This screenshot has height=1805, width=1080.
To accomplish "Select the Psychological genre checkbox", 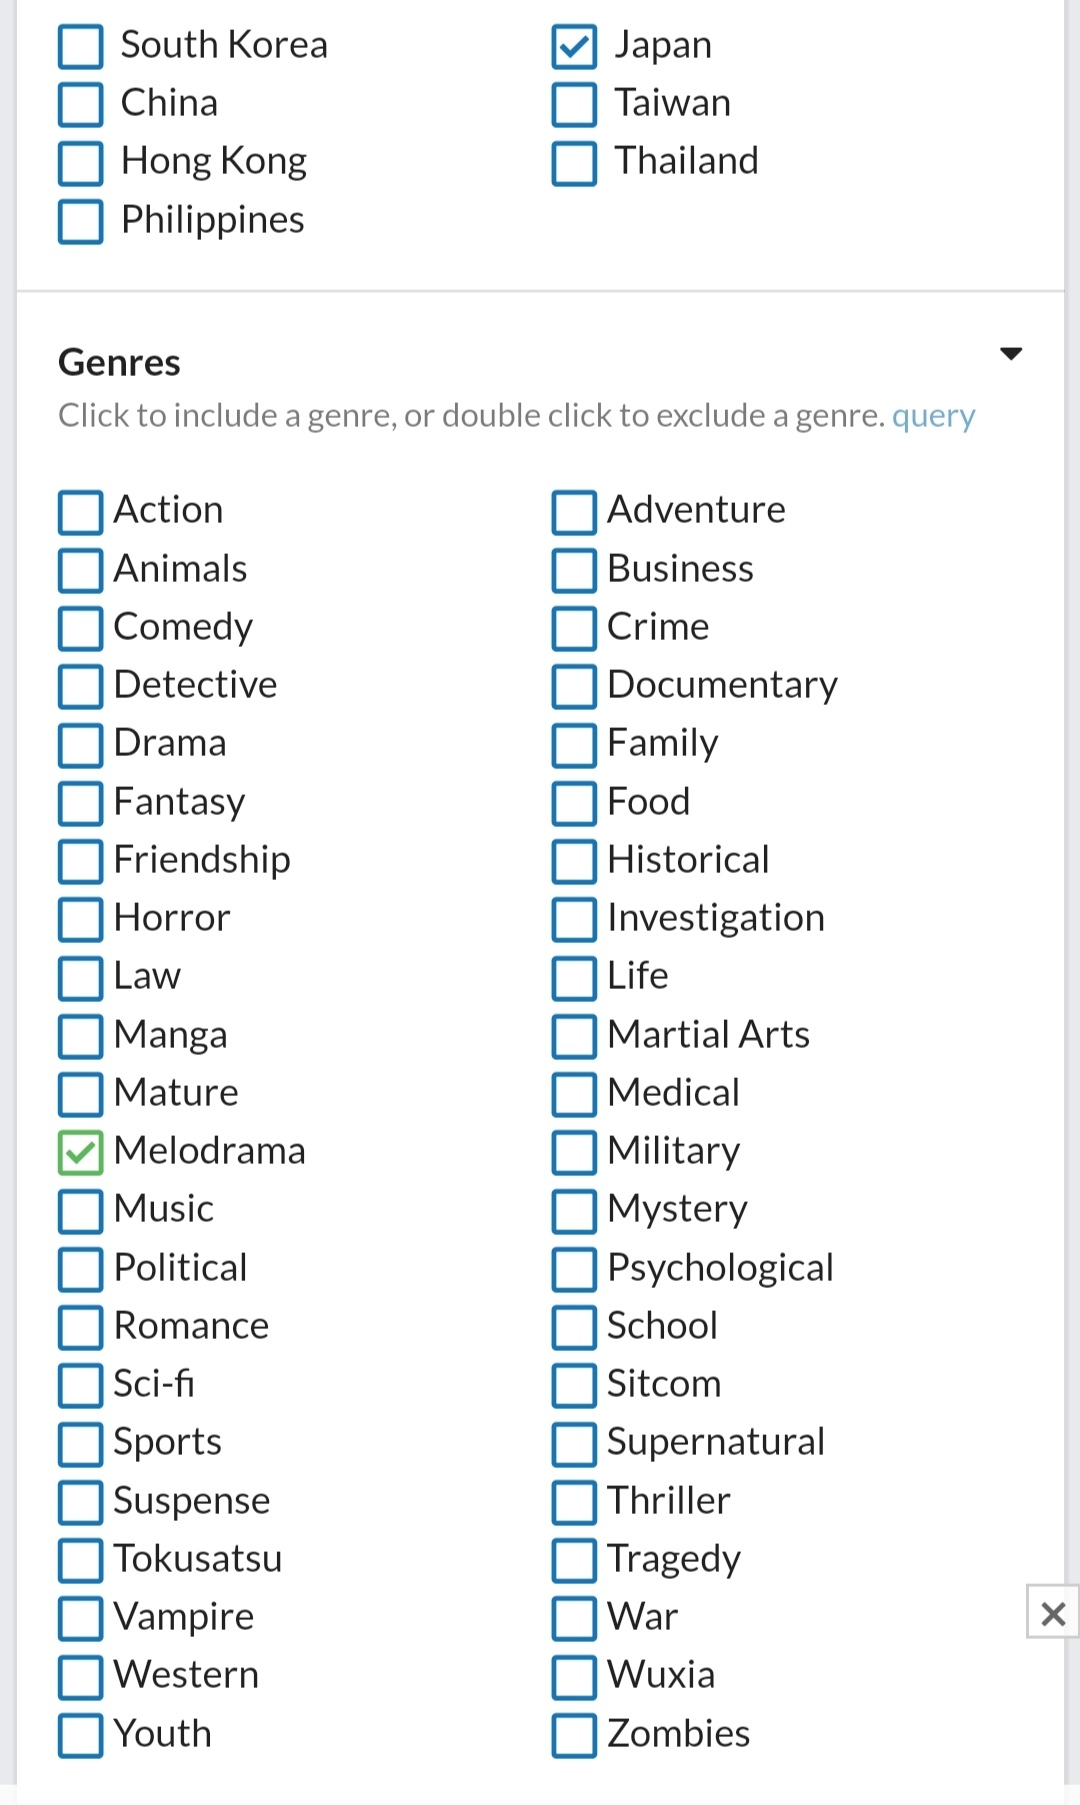I will (x=574, y=1269).
